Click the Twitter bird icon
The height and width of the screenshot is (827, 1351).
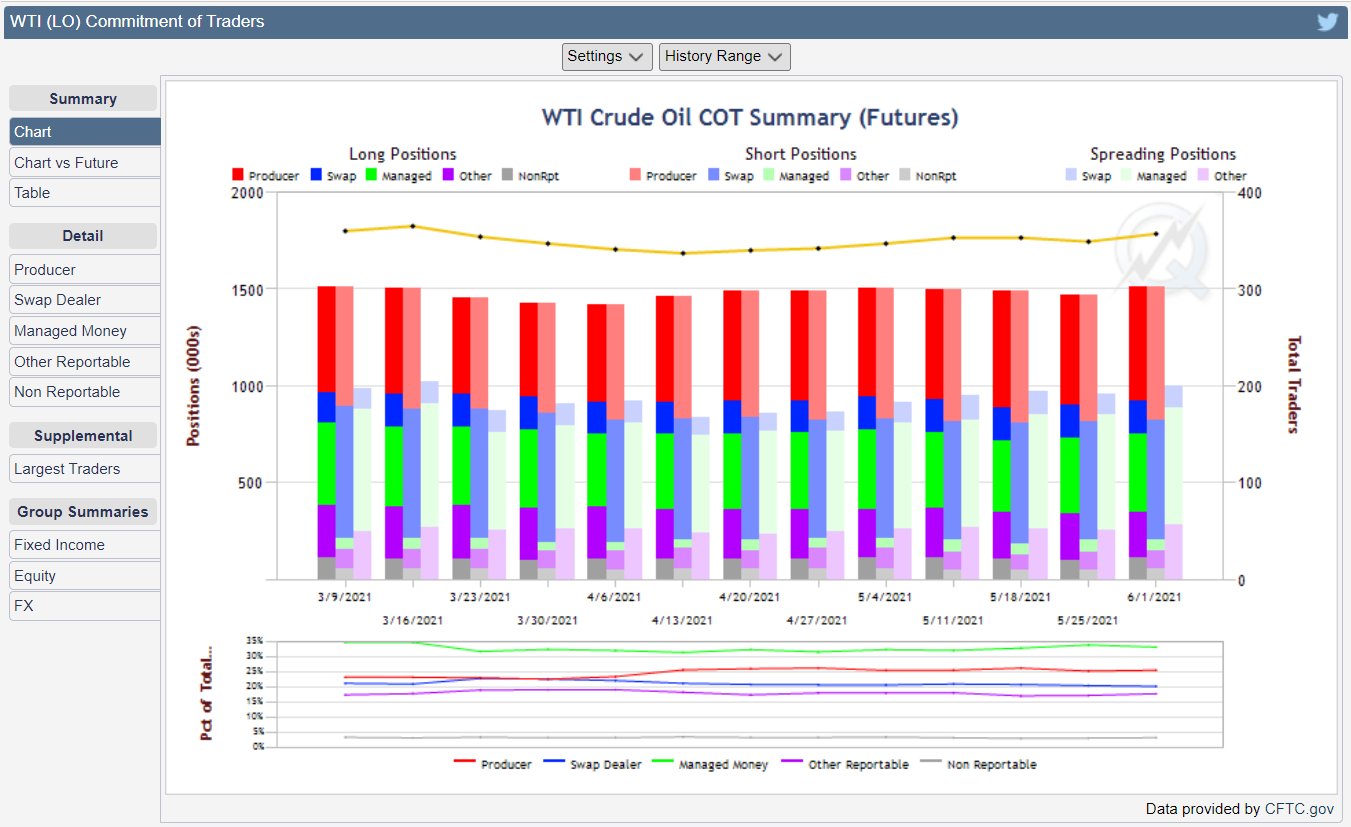pos(1327,22)
